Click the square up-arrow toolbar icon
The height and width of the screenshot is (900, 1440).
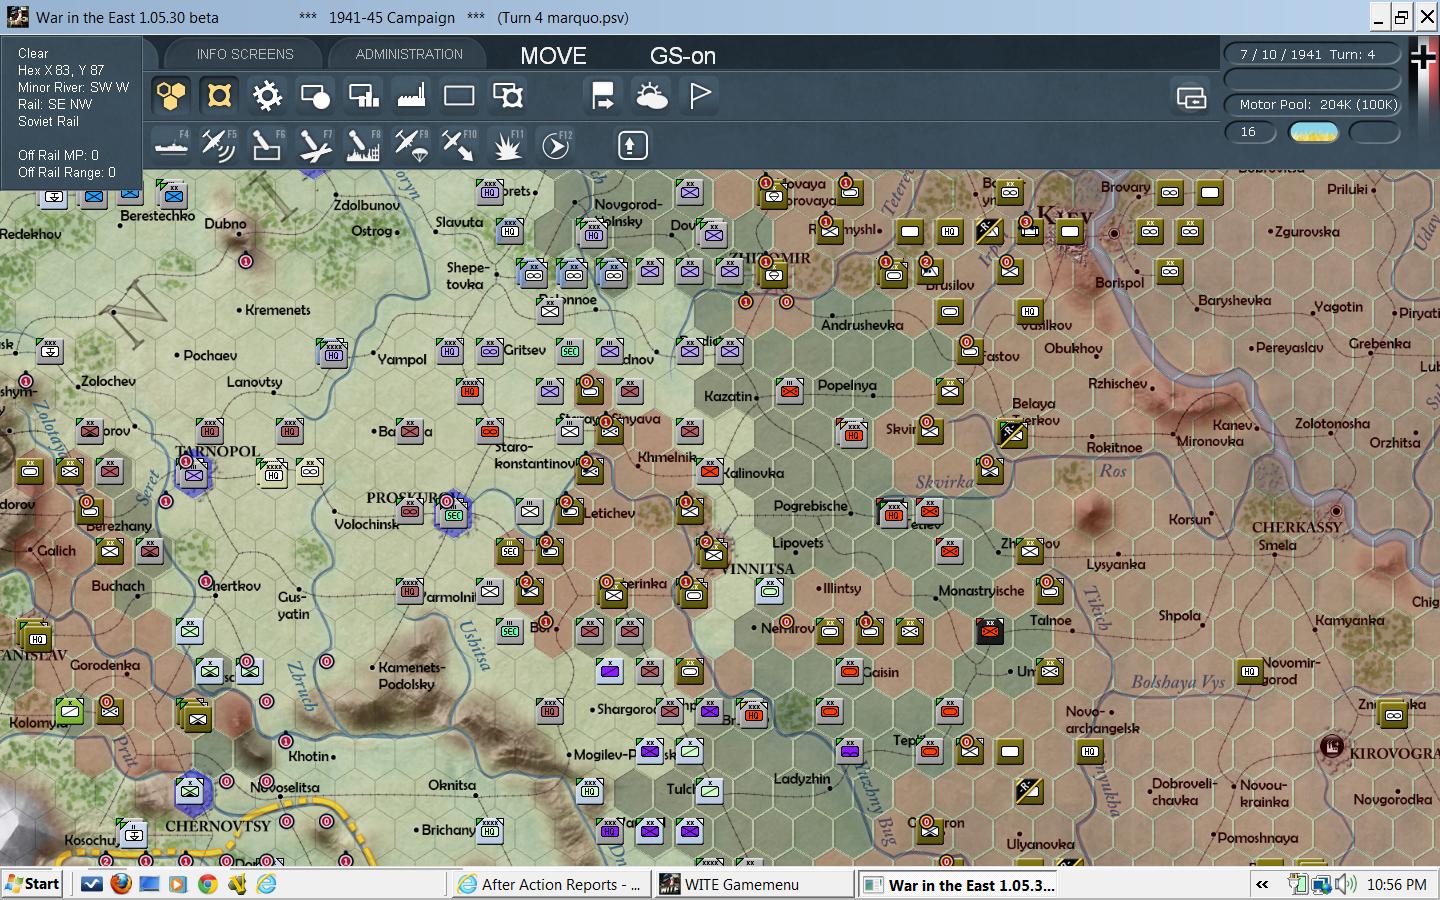click(630, 146)
